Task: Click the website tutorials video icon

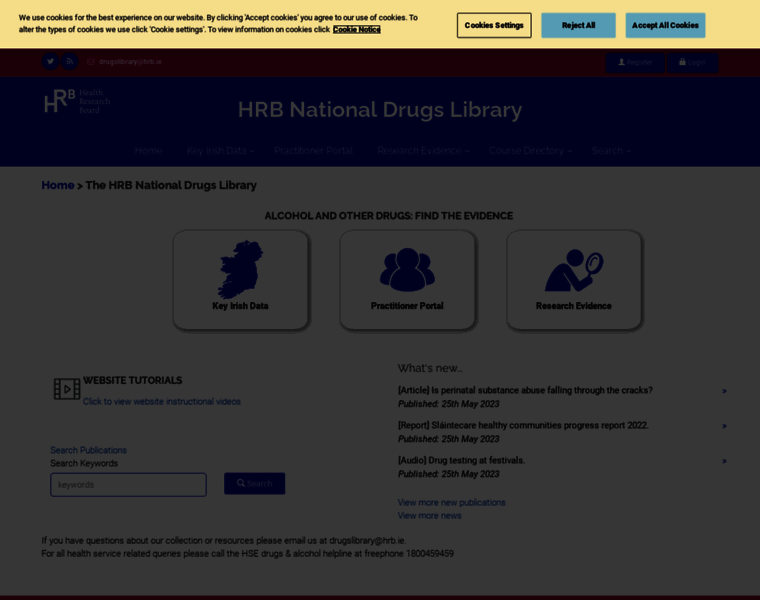Action: click(67, 389)
